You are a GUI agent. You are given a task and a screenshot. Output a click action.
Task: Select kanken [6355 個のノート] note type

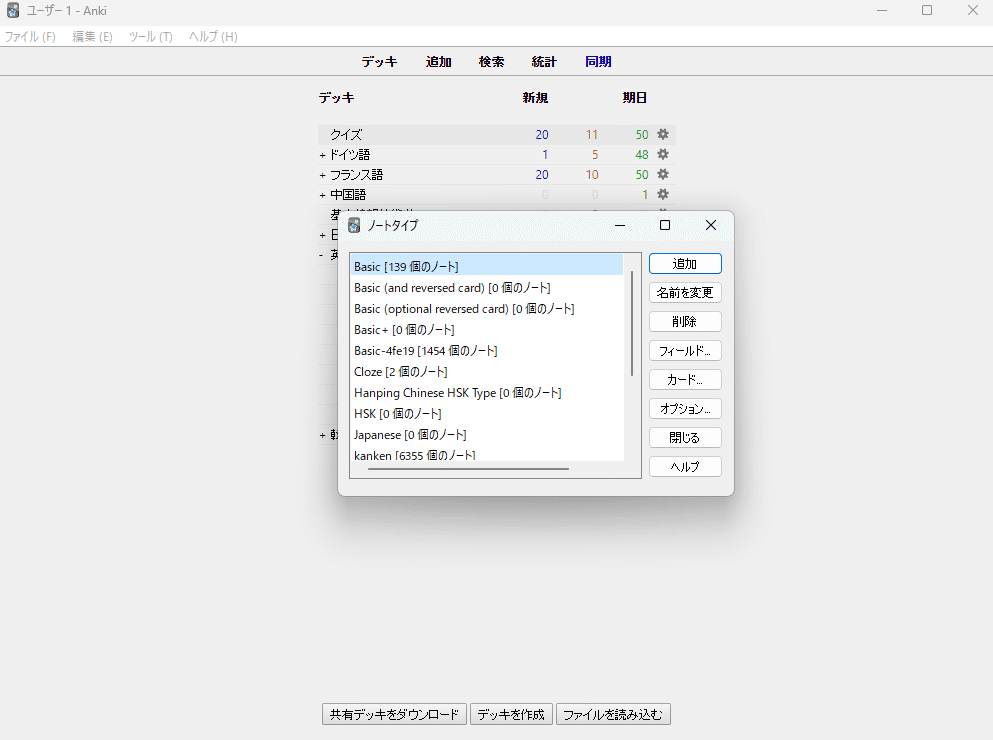pos(486,455)
